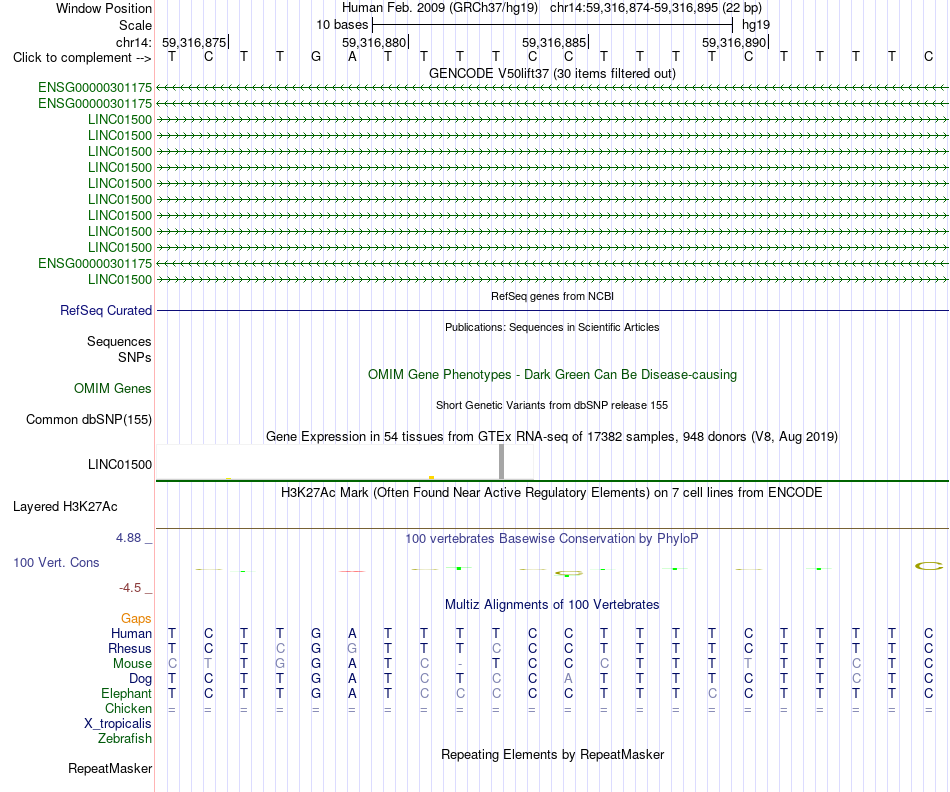Viewport: 950px width, 792px height.
Task: Open Multiz Alignments of 100 Vertebrates title
Action: point(552,604)
